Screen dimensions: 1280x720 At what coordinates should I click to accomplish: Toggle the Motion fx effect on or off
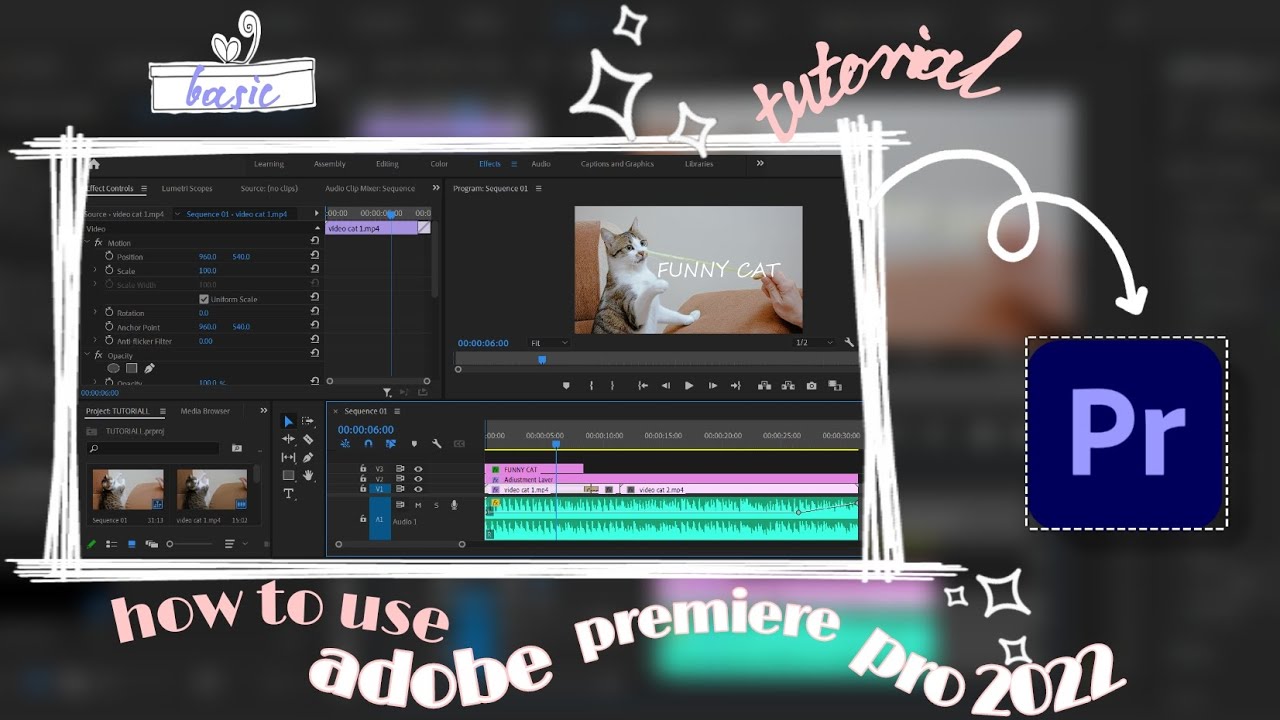98,243
